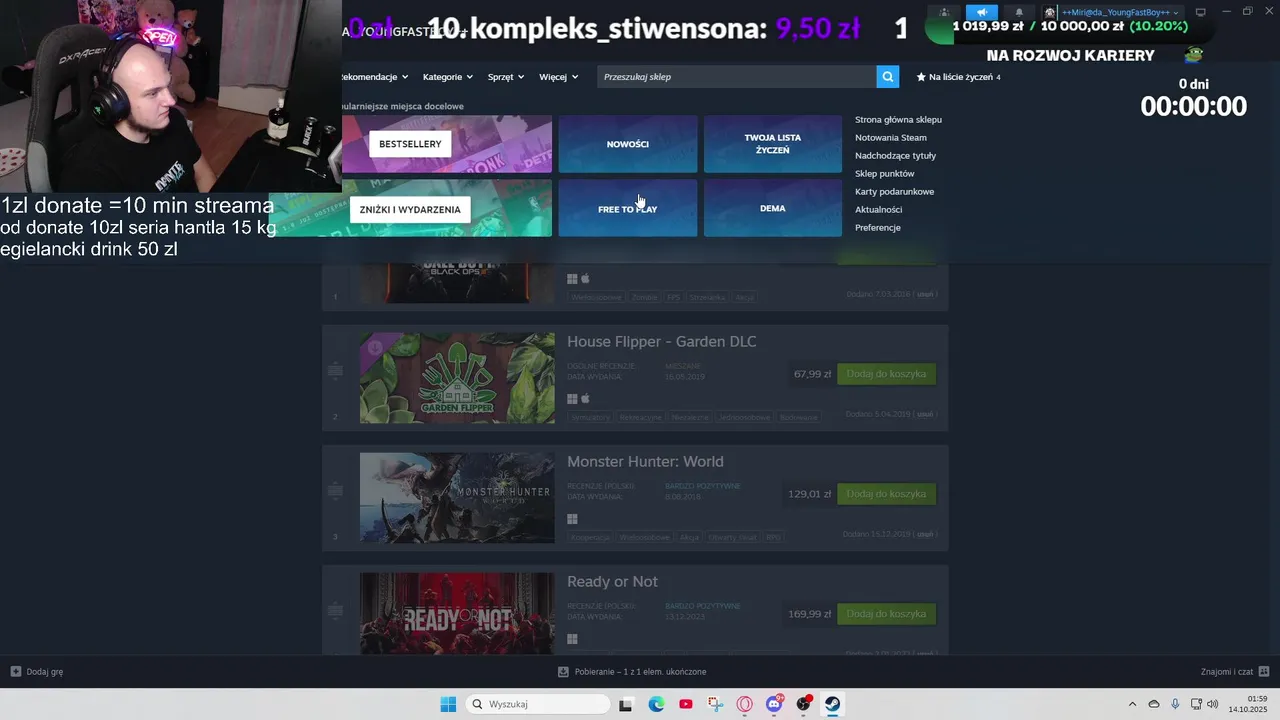Viewport: 1280px width, 720px height.
Task: Click the profile avatar next to username
Action: 1050,12
